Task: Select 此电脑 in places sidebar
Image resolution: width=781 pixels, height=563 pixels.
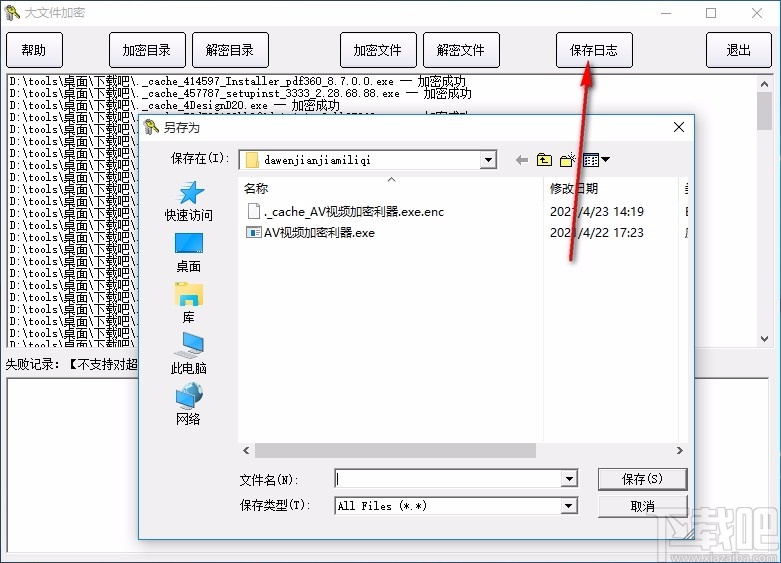Action: (189, 354)
